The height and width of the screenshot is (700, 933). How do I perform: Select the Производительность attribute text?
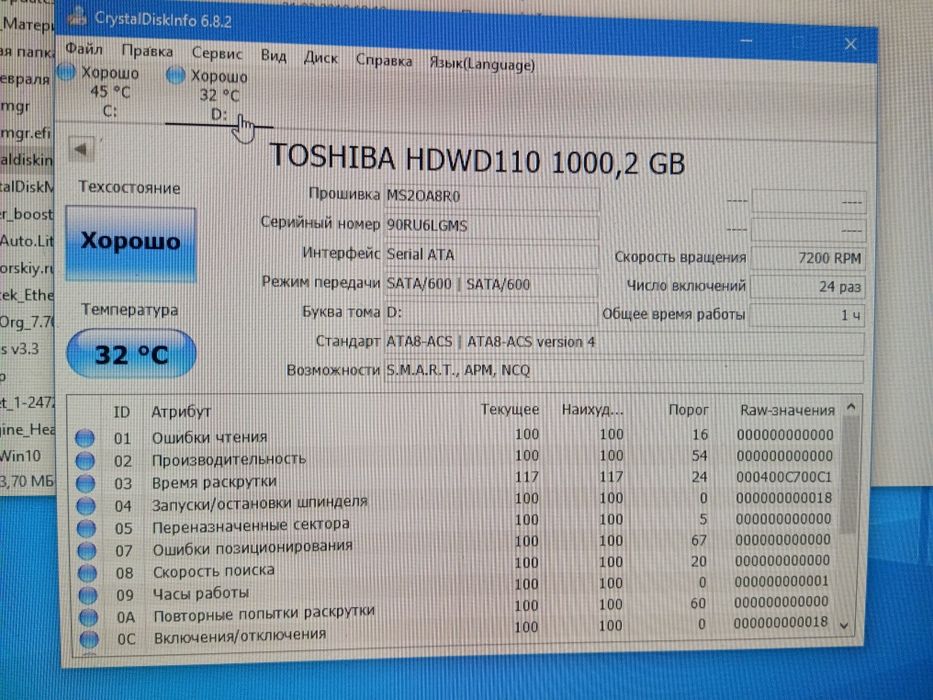(229, 460)
